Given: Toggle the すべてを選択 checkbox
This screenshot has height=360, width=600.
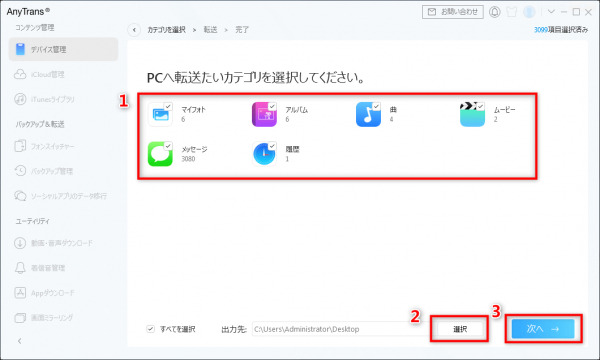Looking at the screenshot, I should pos(151,329).
